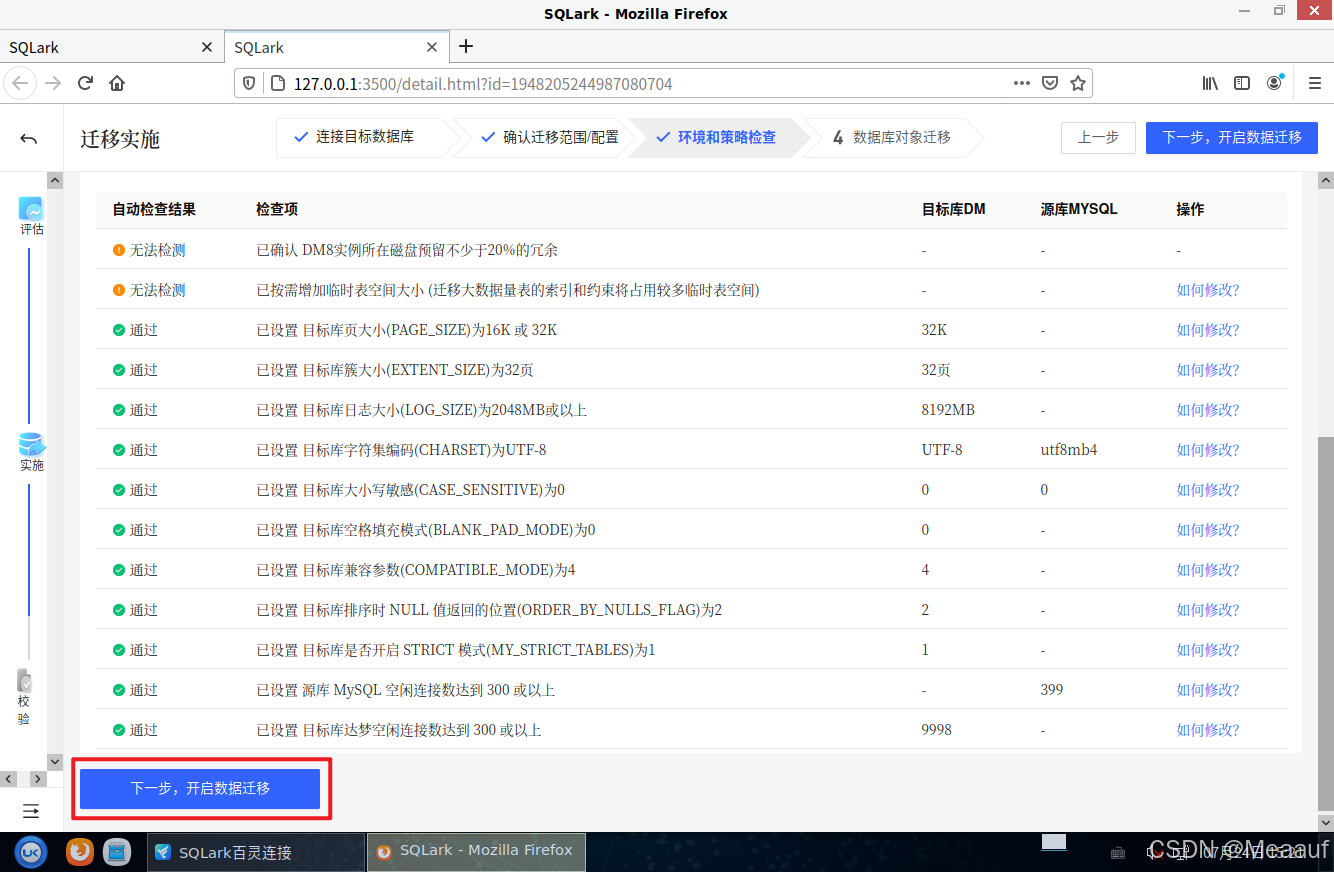Open 如何修改? for the PAGE_SIZE row
1334x872 pixels.
pos(1208,330)
